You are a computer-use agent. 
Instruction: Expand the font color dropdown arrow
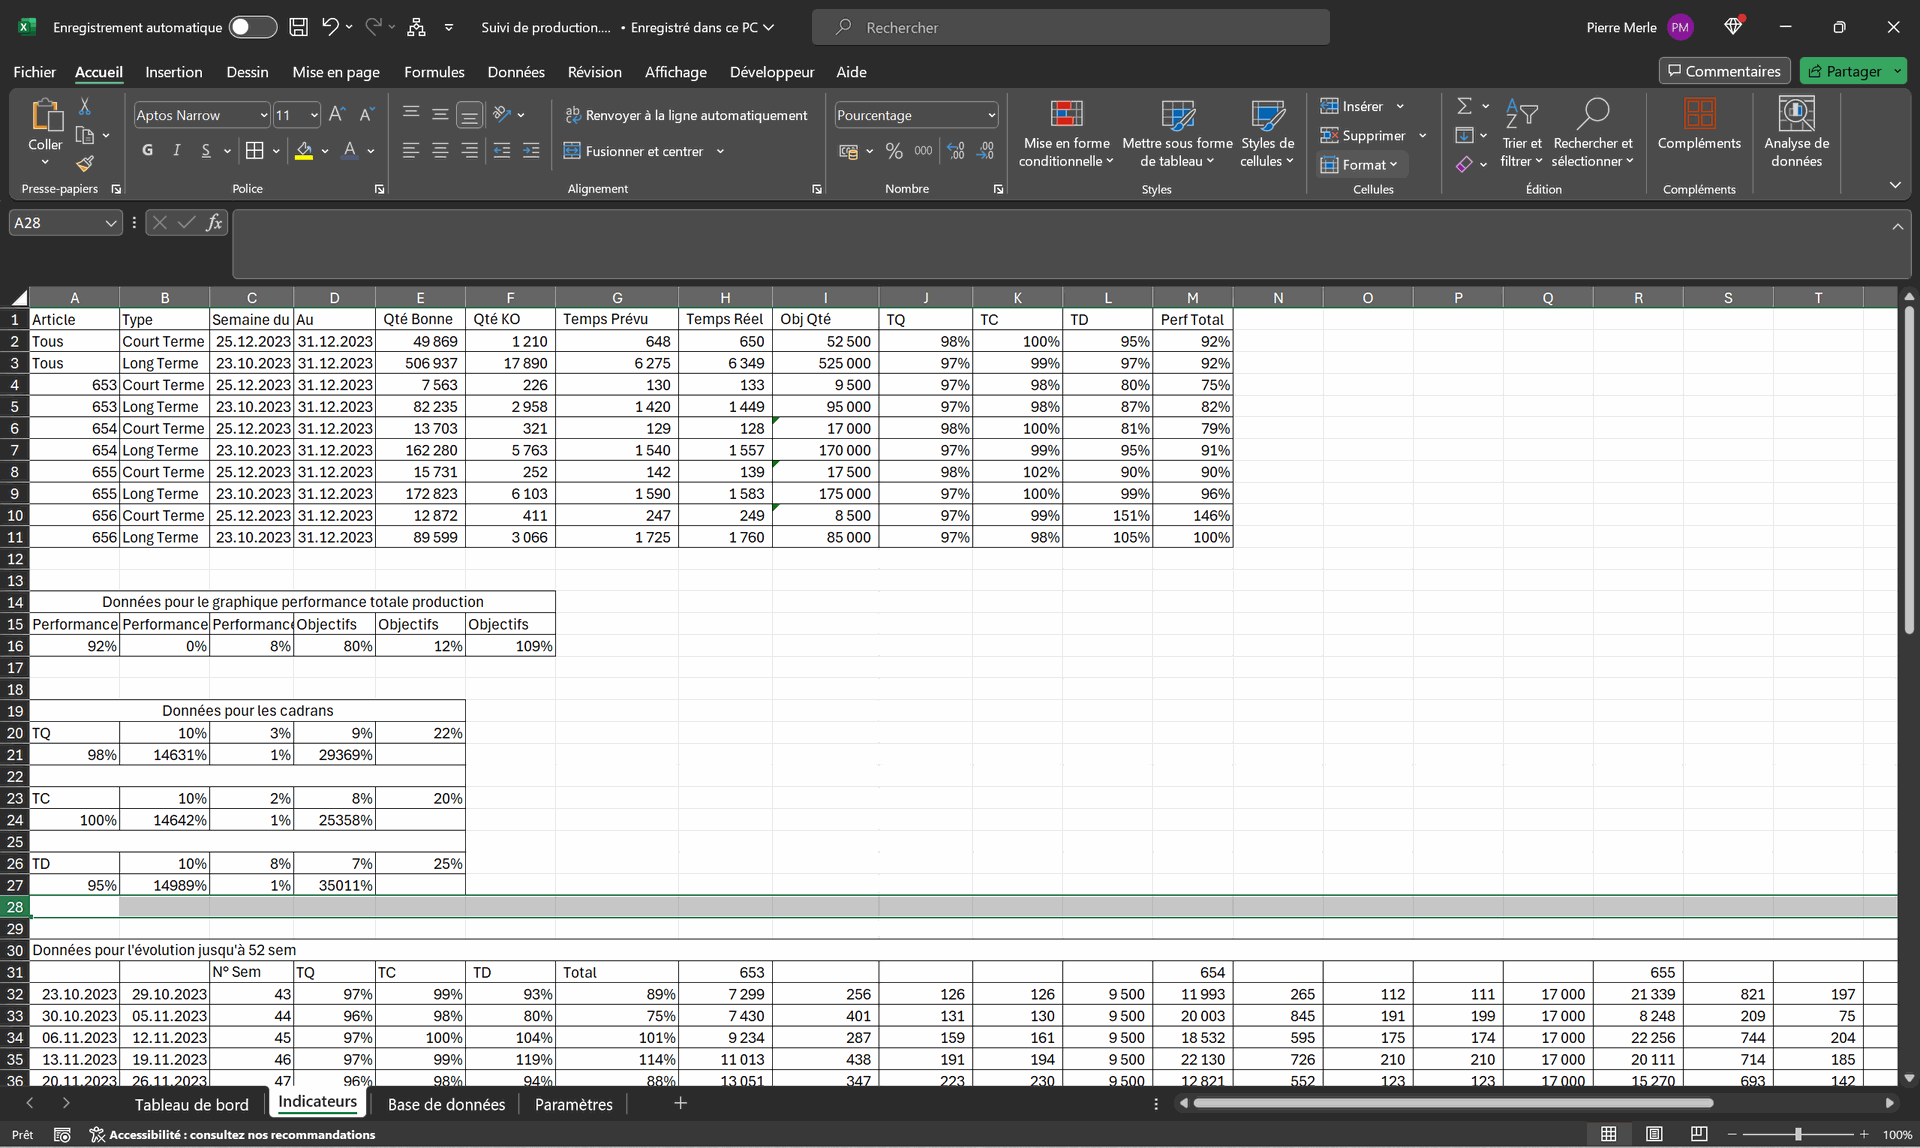[x=368, y=152]
